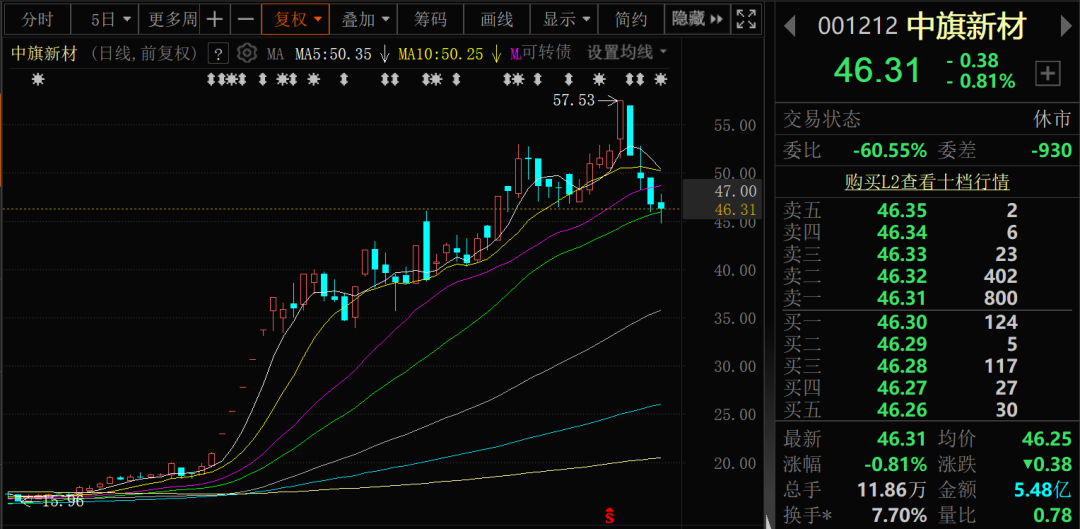This screenshot has width=1080, height=529.
Task: Click the question mark help icon
Action: point(219,53)
